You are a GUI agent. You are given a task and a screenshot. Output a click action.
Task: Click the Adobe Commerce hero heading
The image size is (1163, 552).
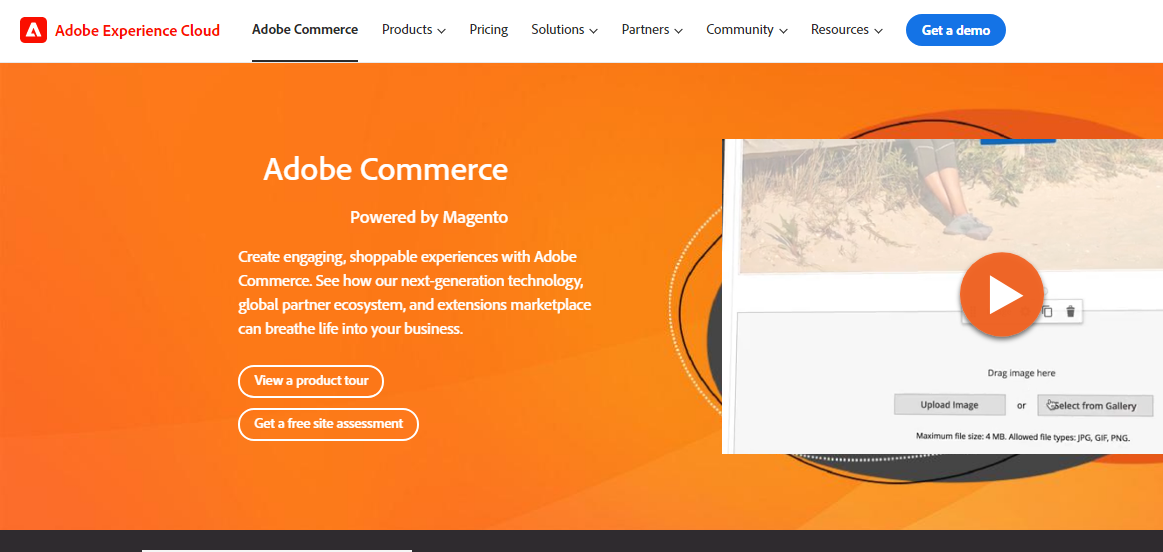click(385, 169)
